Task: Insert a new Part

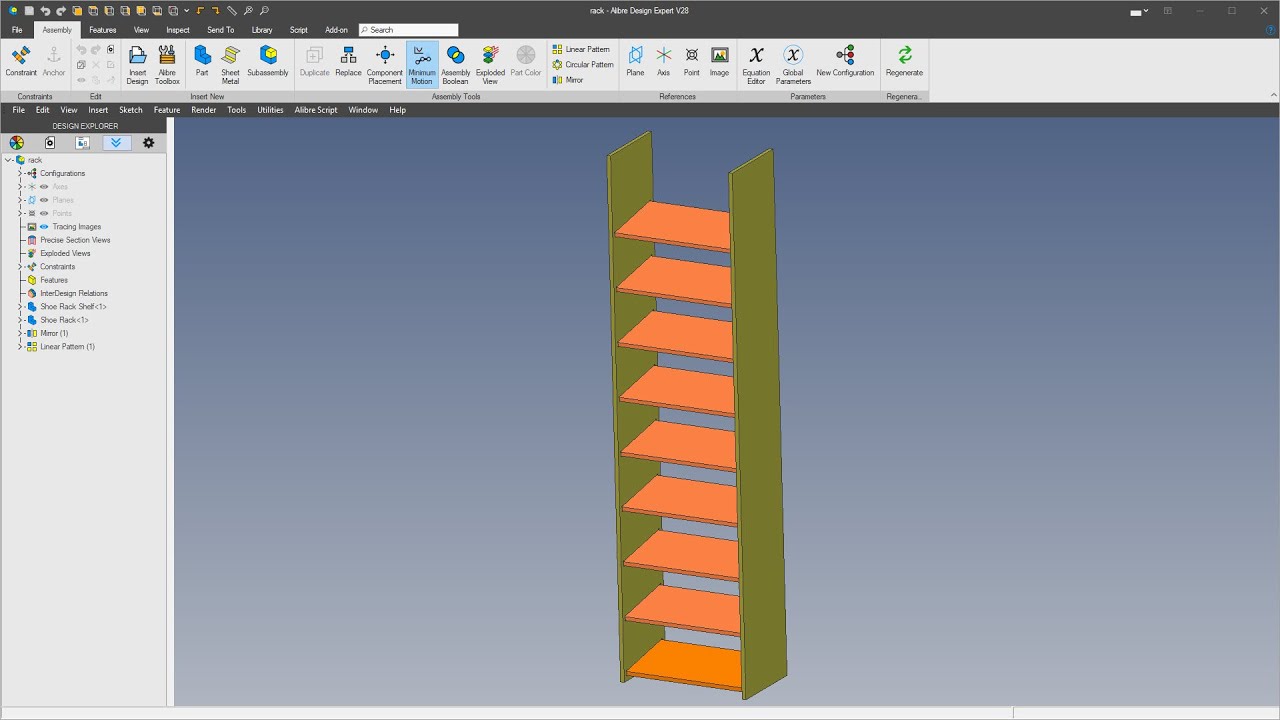Action: tap(202, 61)
